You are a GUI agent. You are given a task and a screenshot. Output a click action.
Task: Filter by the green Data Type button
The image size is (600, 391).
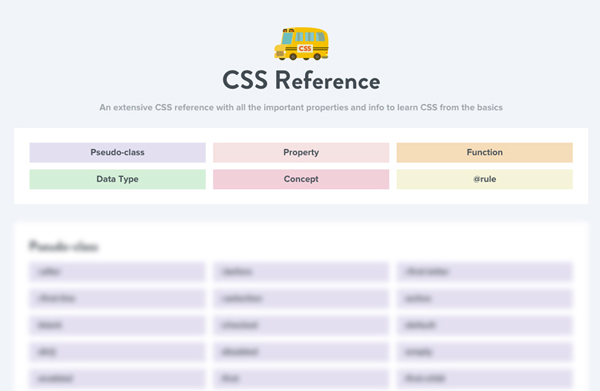pos(117,179)
